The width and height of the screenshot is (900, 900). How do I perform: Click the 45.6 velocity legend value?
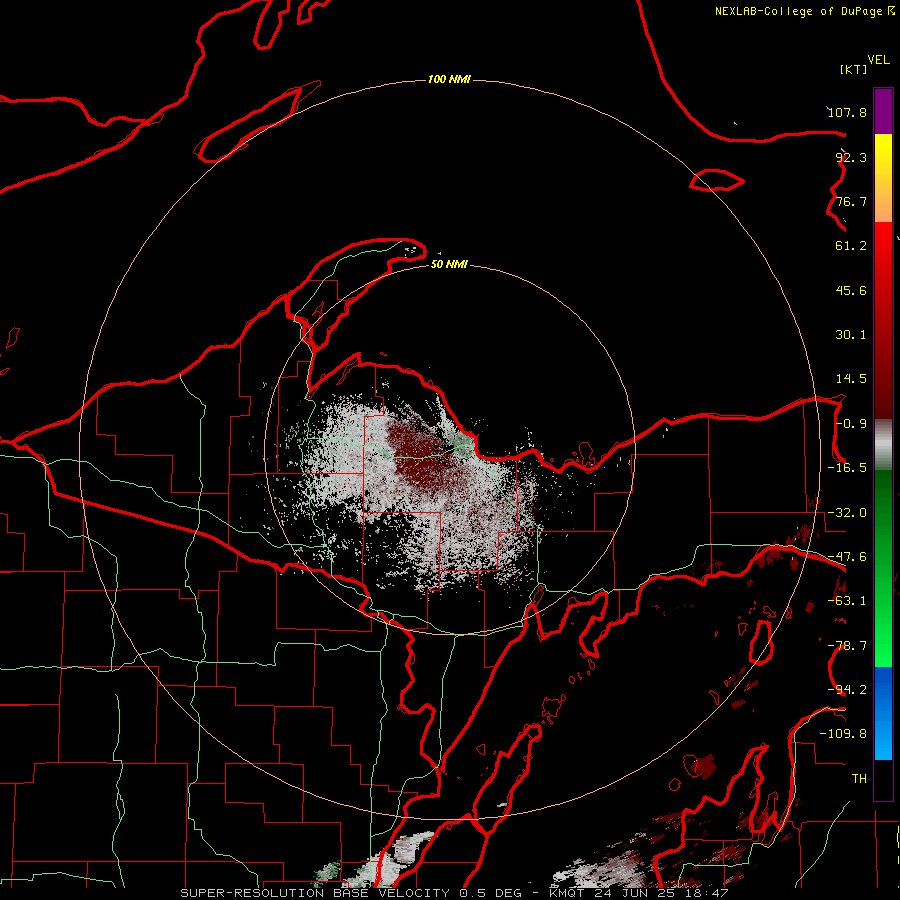point(851,290)
